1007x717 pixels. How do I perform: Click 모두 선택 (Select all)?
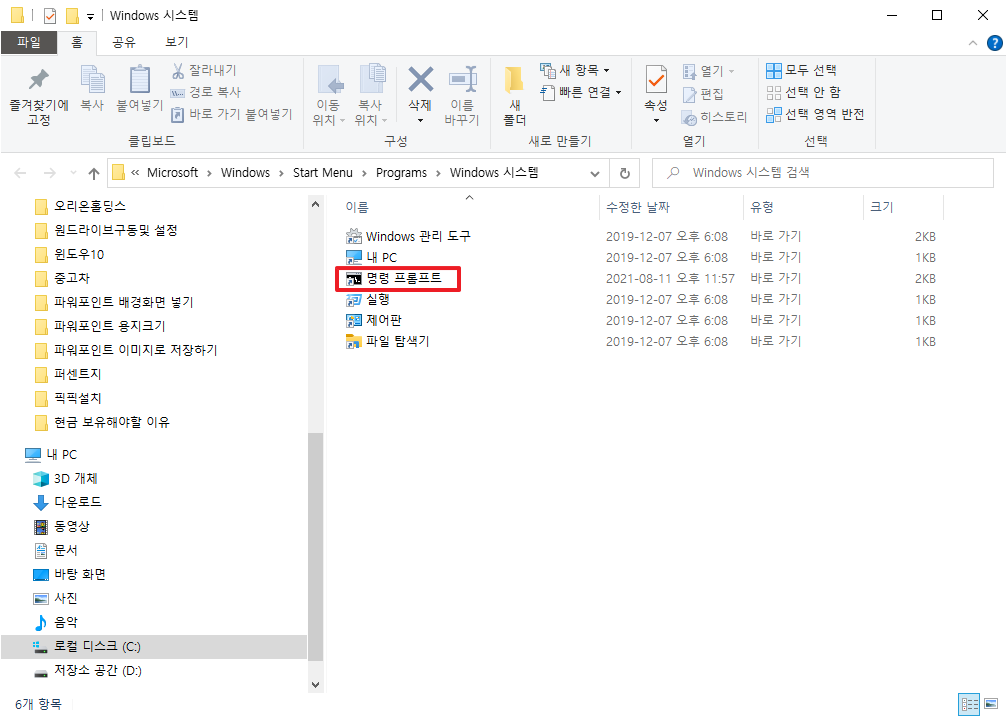point(801,70)
